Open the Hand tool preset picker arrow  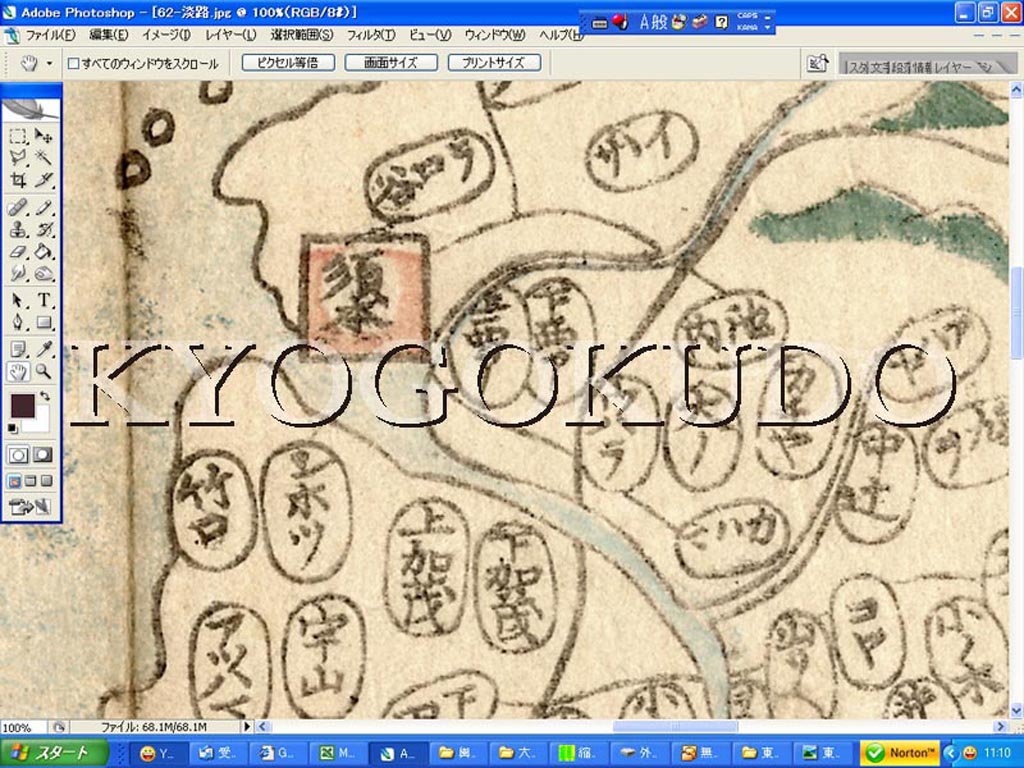(x=49, y=63)
